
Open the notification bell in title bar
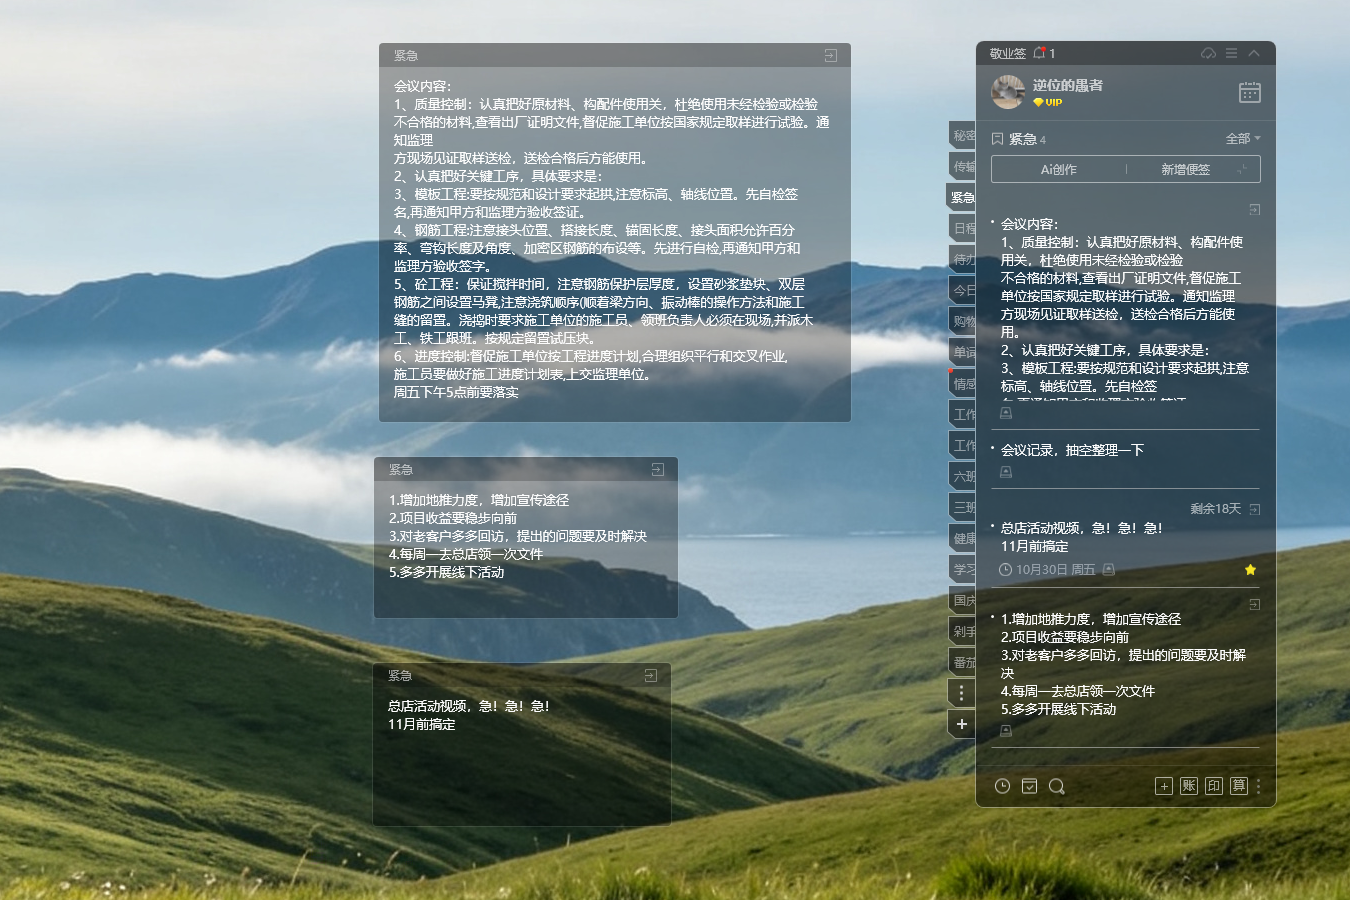pyautogui.click(x=1040, y=53)
